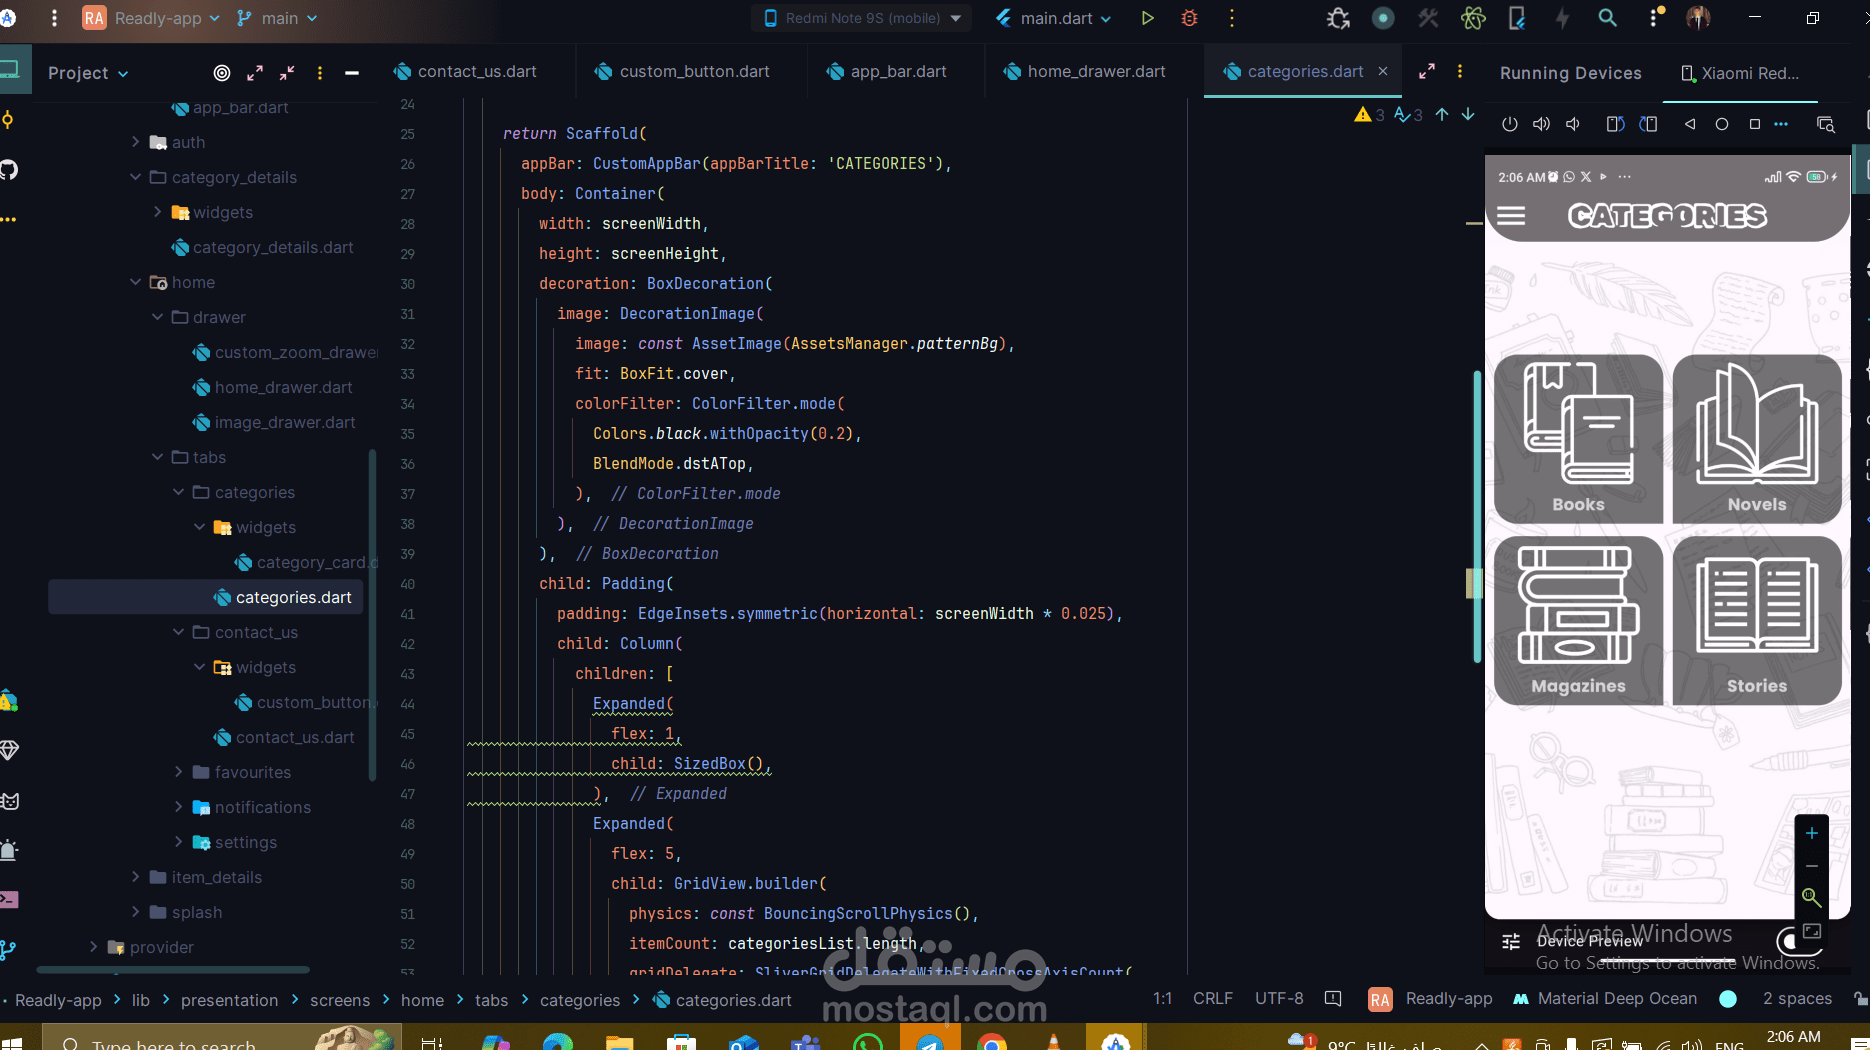
Task: Click Select Opened File target icon
Action: [222, 73]
